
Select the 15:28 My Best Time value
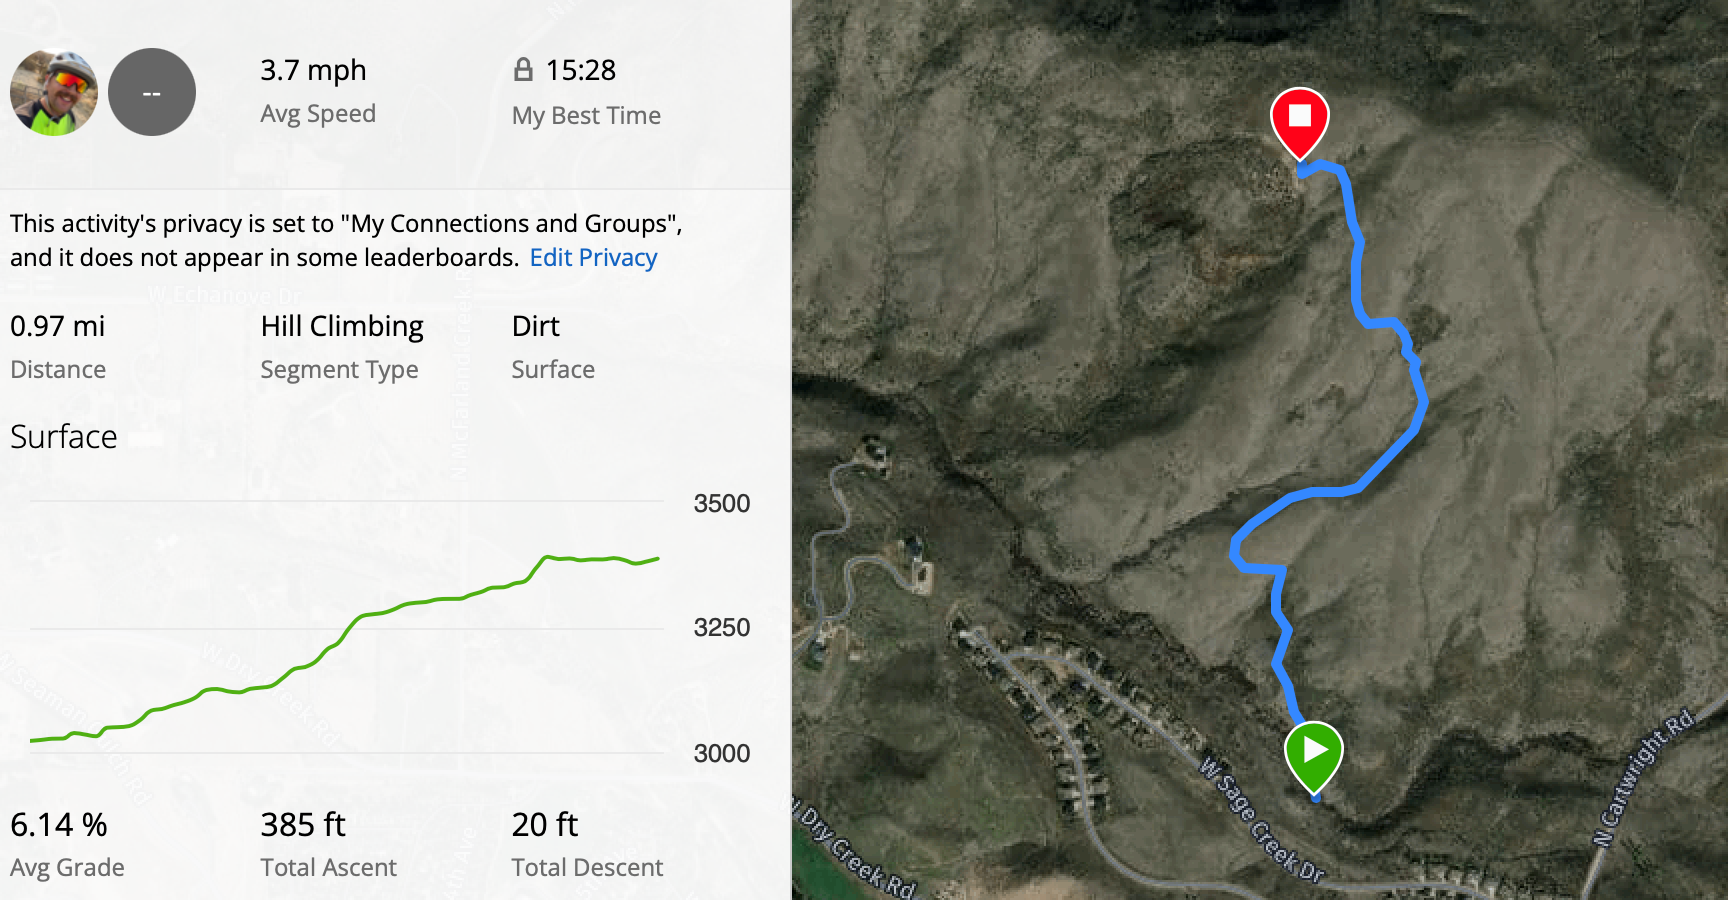tap(580, 70)
